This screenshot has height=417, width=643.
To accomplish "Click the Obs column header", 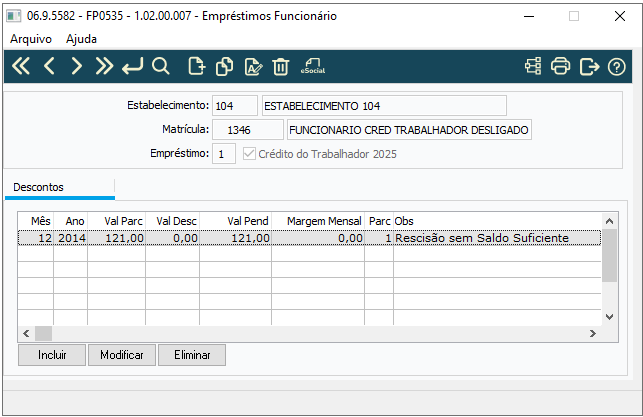I will pyautogui.click(x=497, y=221).
